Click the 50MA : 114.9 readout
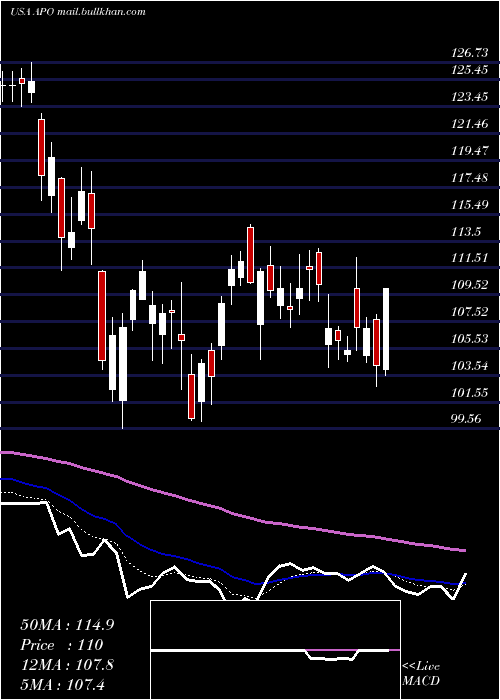Screen dimensions: 500x700 coord(67,625)
